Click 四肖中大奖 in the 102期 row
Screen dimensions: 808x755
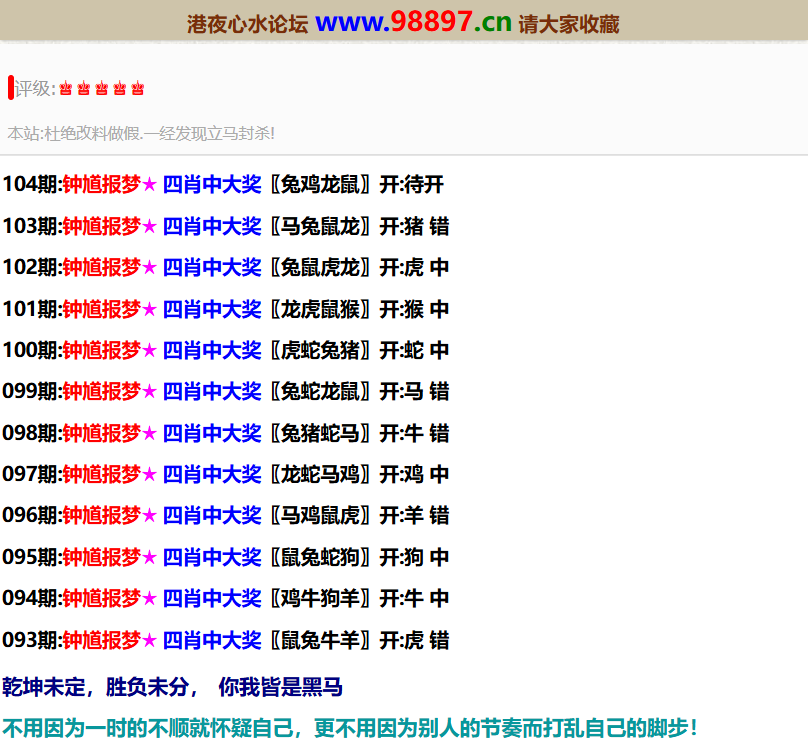(x=211, y=268)
